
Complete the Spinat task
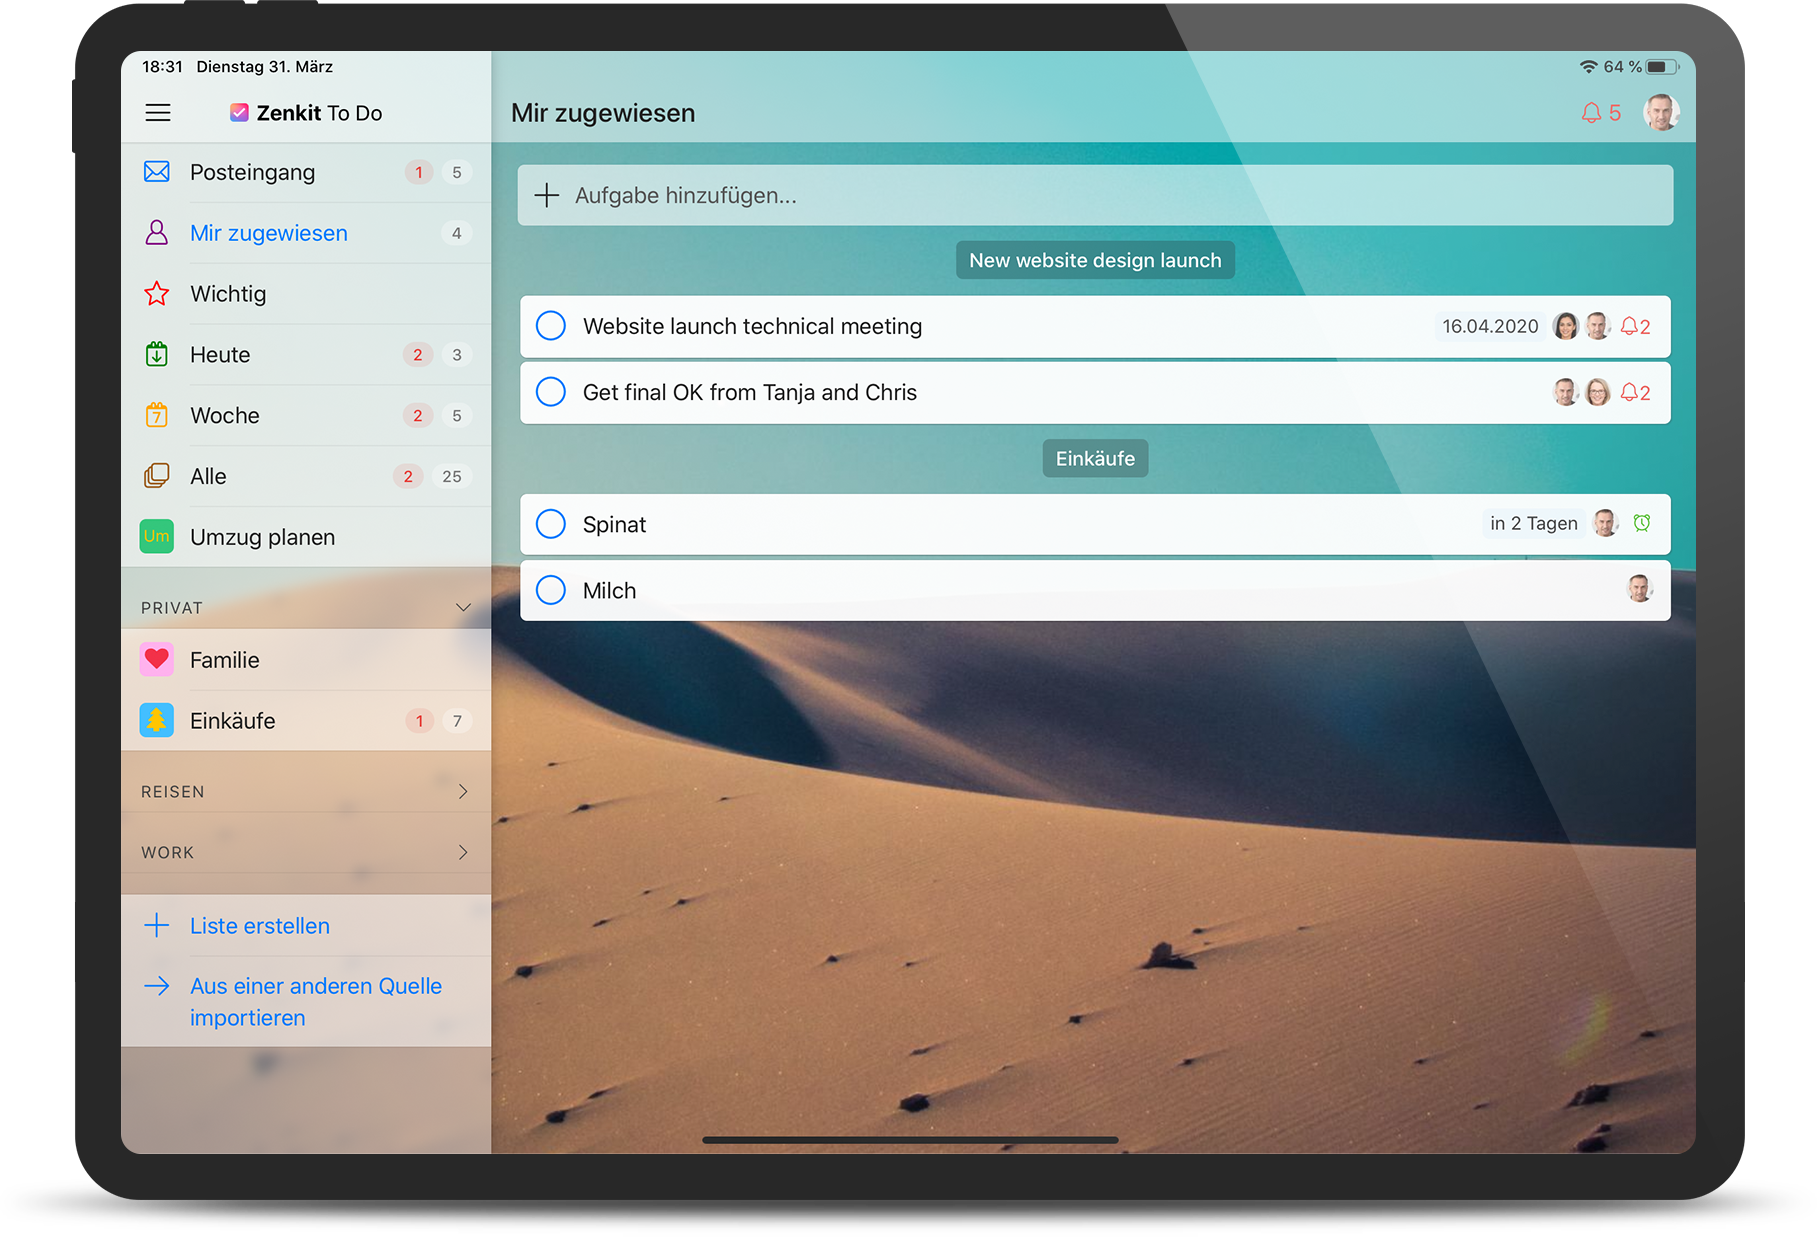point(551,524)
